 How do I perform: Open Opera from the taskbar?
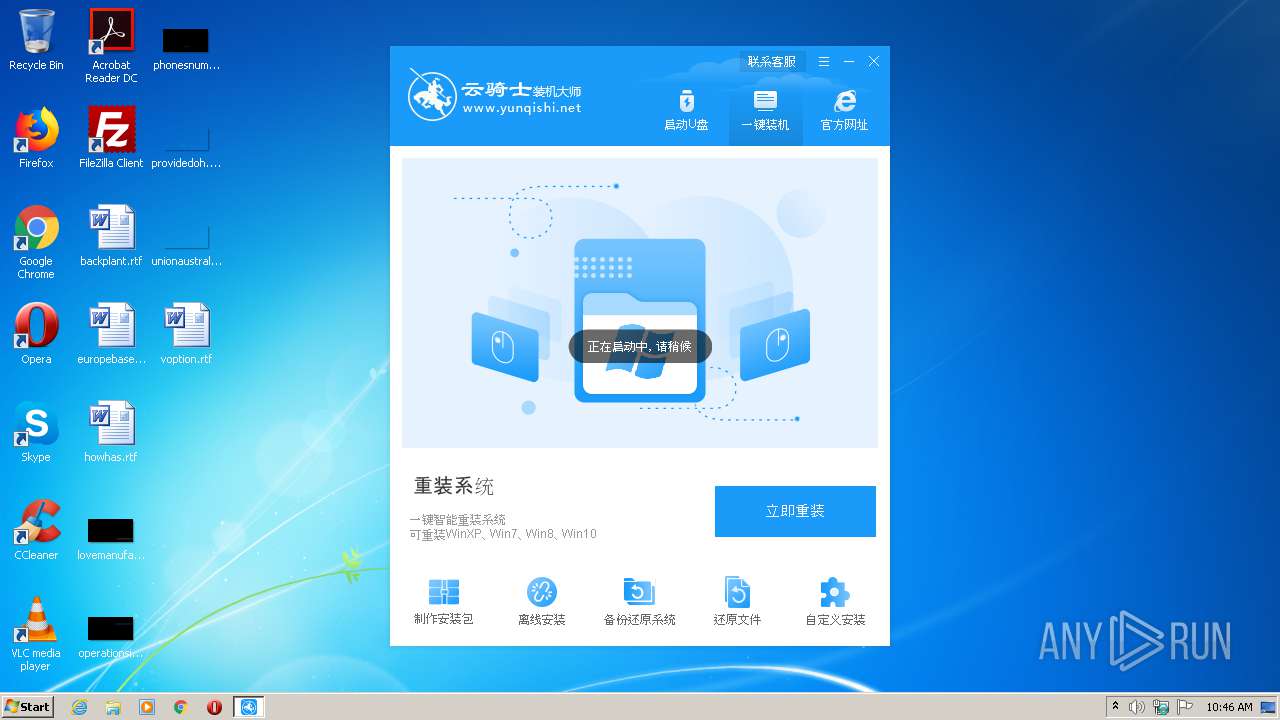tap(214, 707)
